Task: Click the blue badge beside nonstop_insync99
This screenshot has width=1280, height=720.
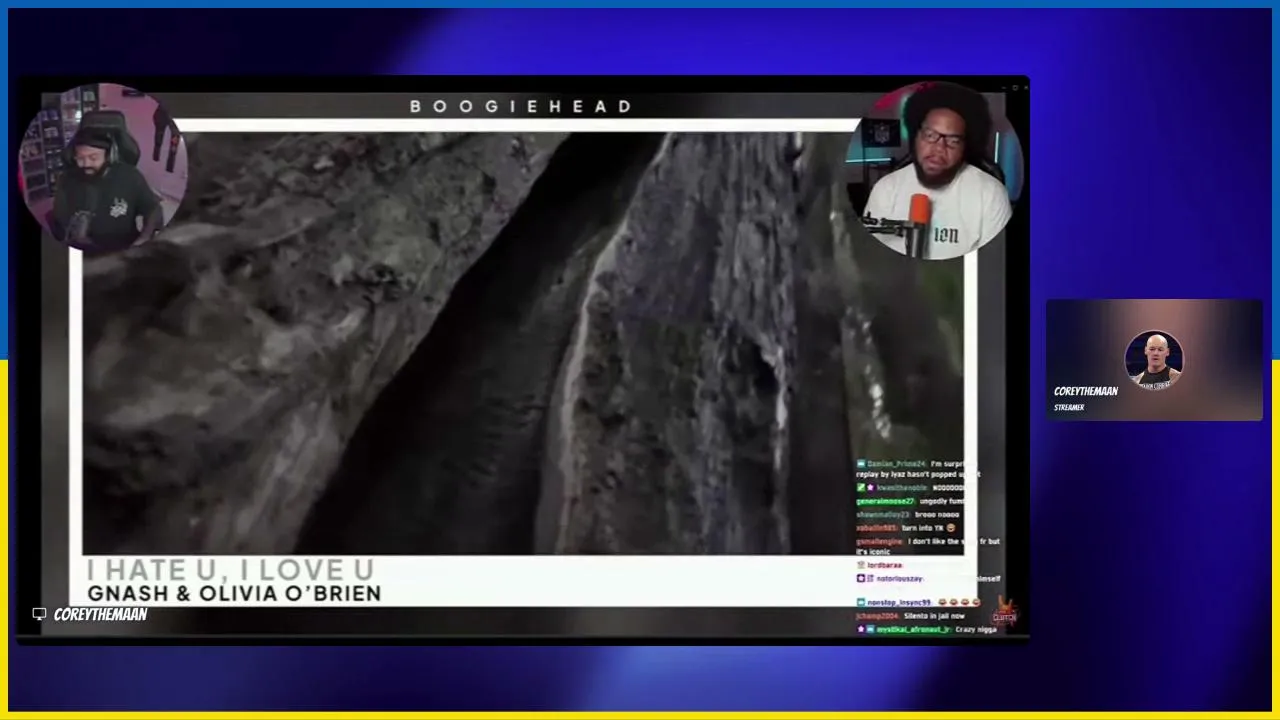Action: (860, 602)
